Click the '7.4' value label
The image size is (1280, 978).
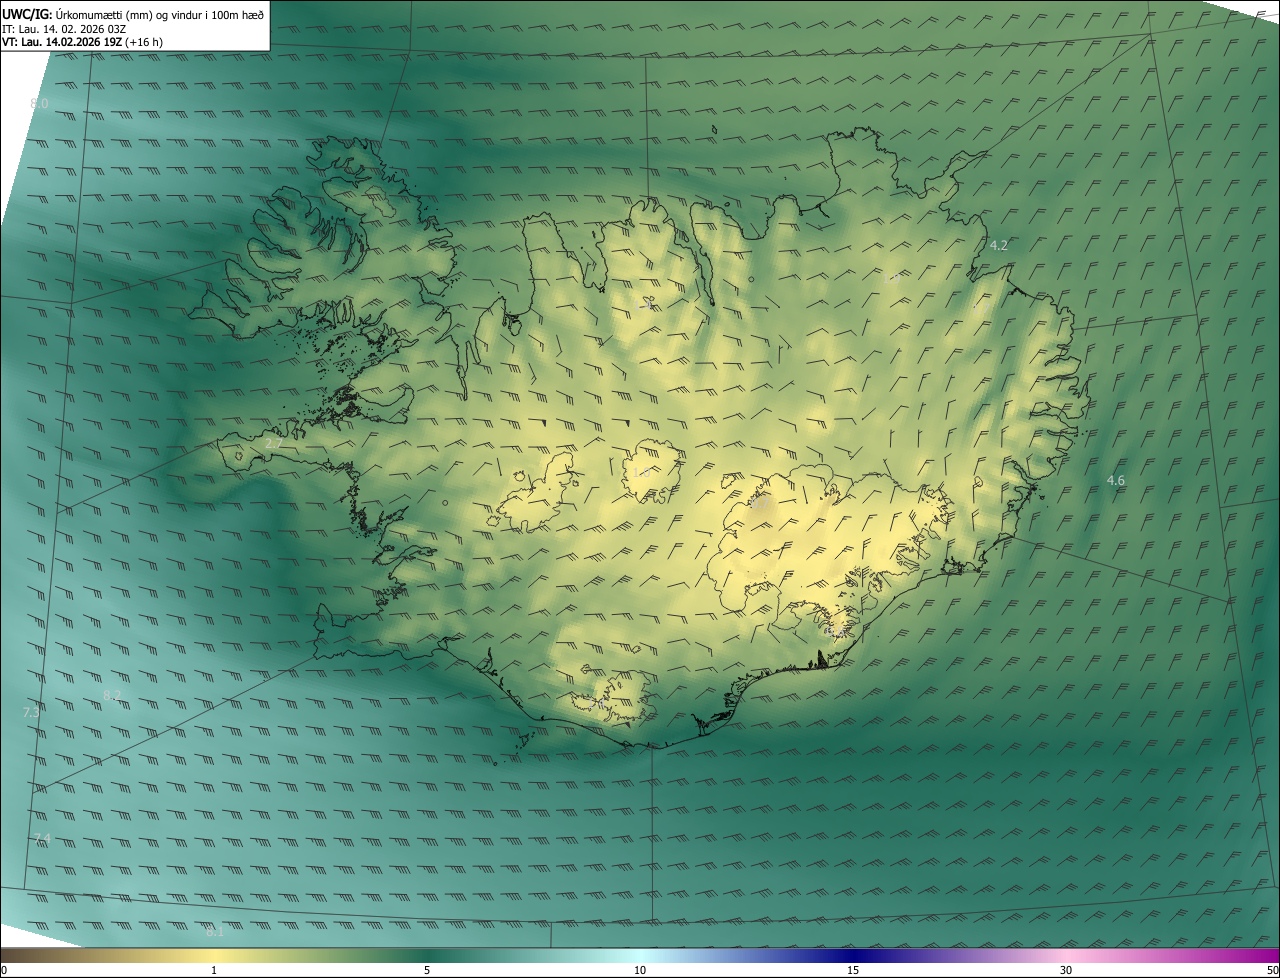(41, 838)
